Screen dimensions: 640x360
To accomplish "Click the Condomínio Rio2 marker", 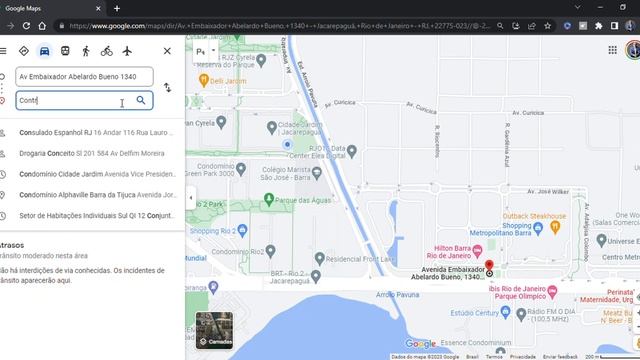I will 270,251.
